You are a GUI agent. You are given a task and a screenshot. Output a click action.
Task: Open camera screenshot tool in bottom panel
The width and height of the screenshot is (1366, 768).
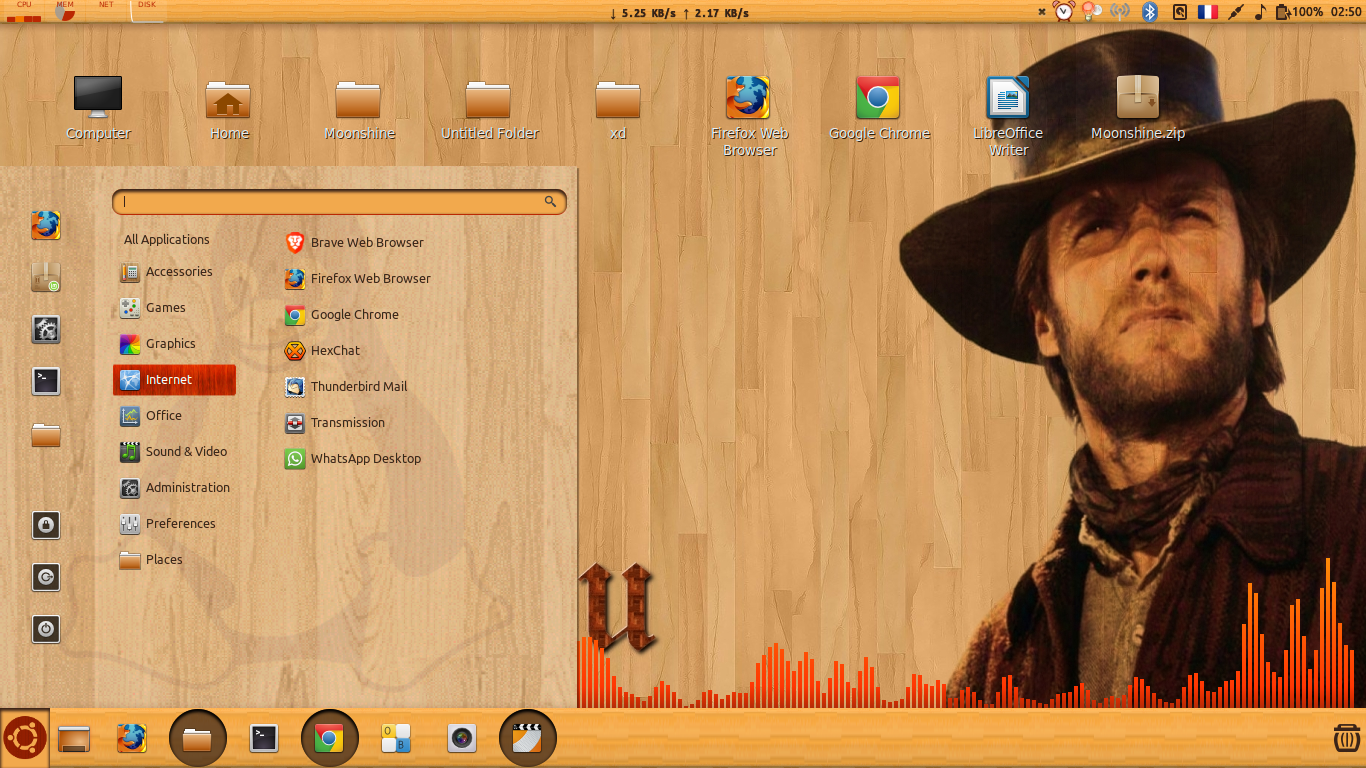[461, 739]
